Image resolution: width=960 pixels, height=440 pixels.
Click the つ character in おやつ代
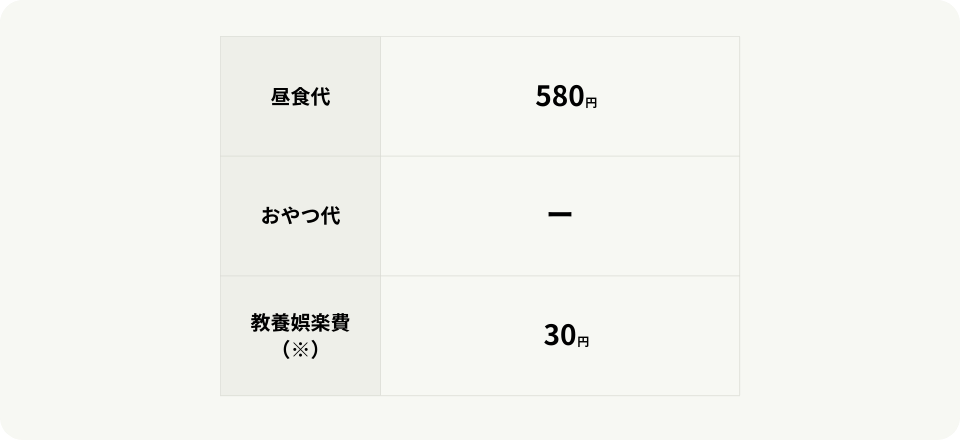[309, 216]
